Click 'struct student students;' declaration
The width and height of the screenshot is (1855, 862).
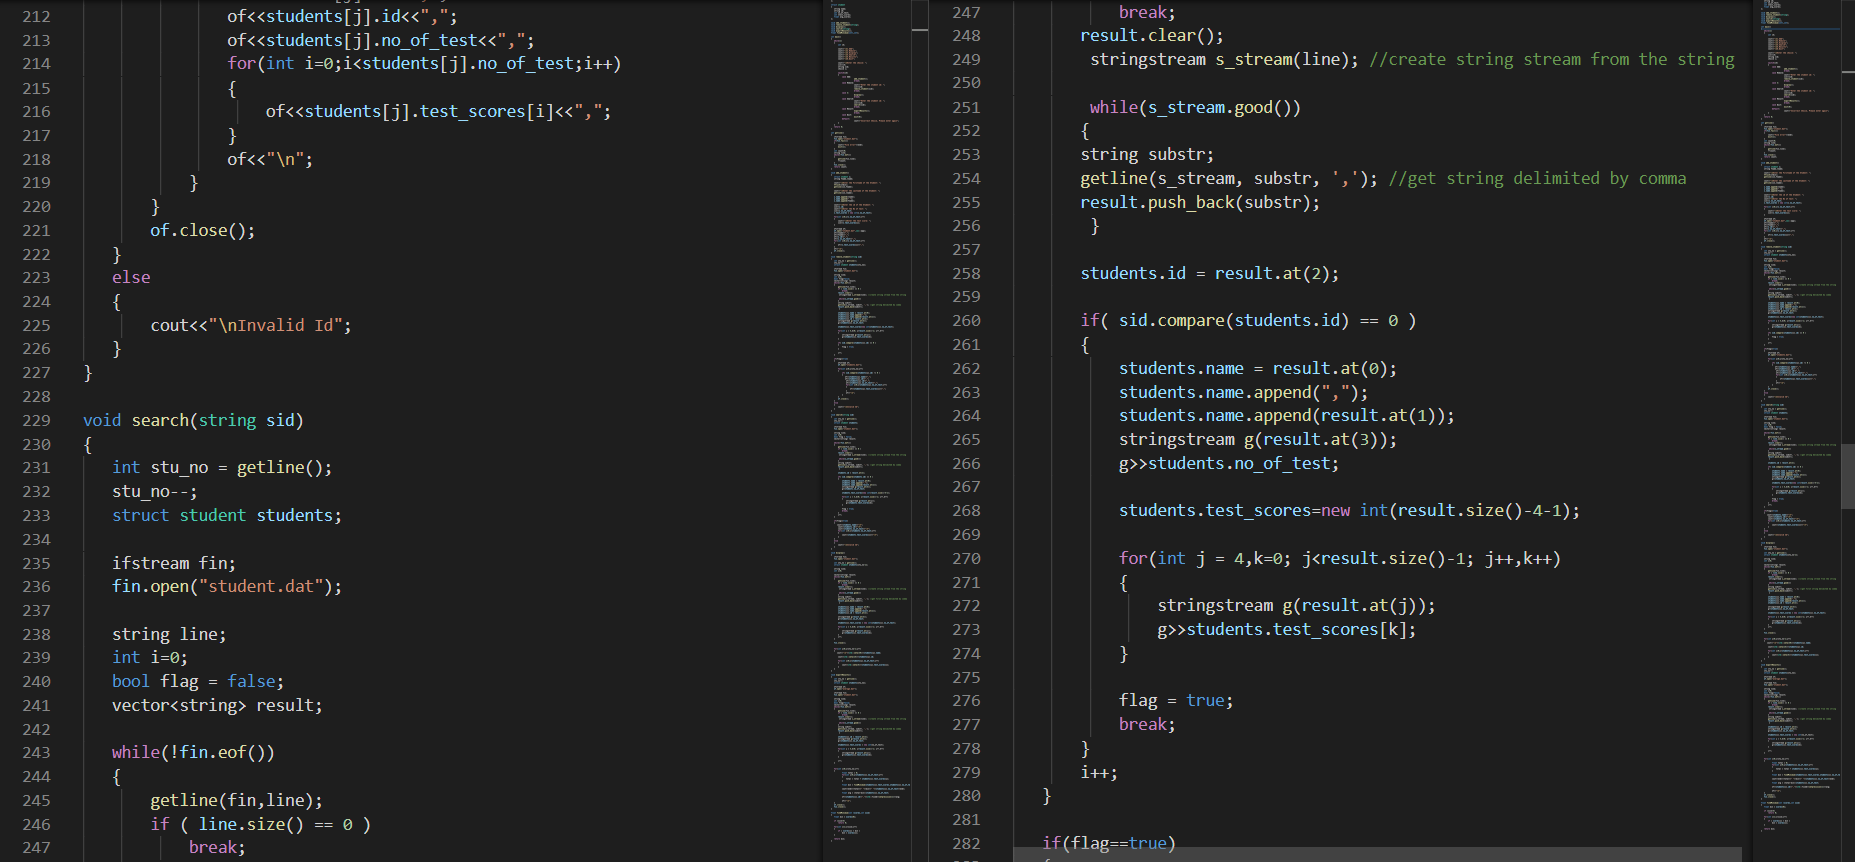227,515
